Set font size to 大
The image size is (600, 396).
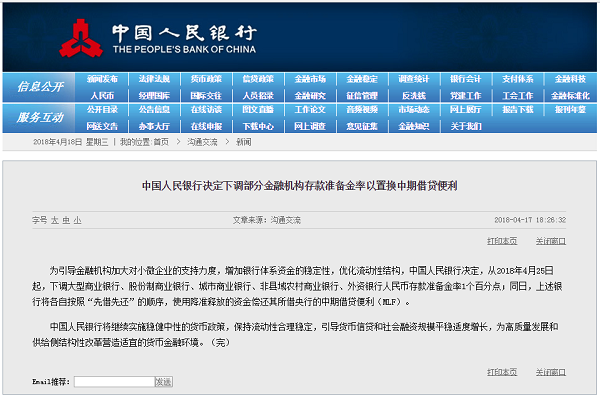[x=55, y=220]
